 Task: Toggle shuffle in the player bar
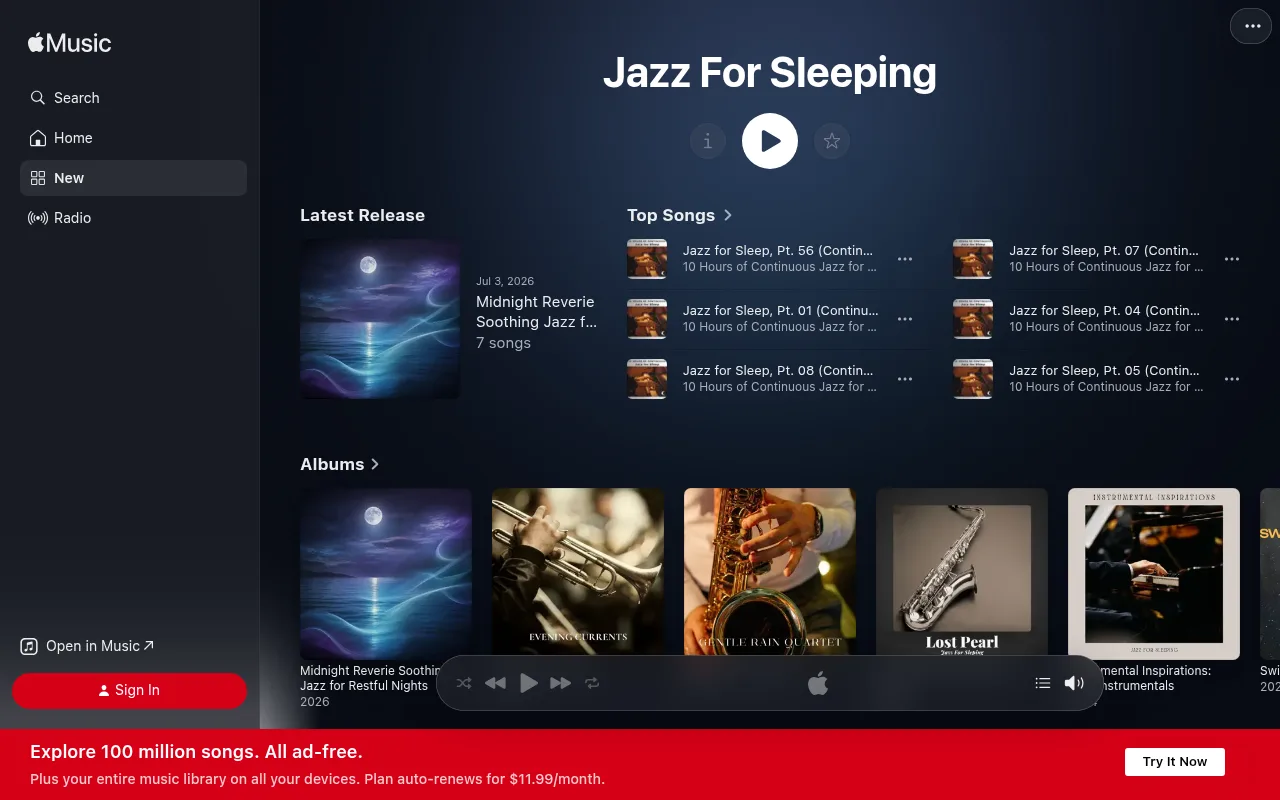click(x=464, y=683)
